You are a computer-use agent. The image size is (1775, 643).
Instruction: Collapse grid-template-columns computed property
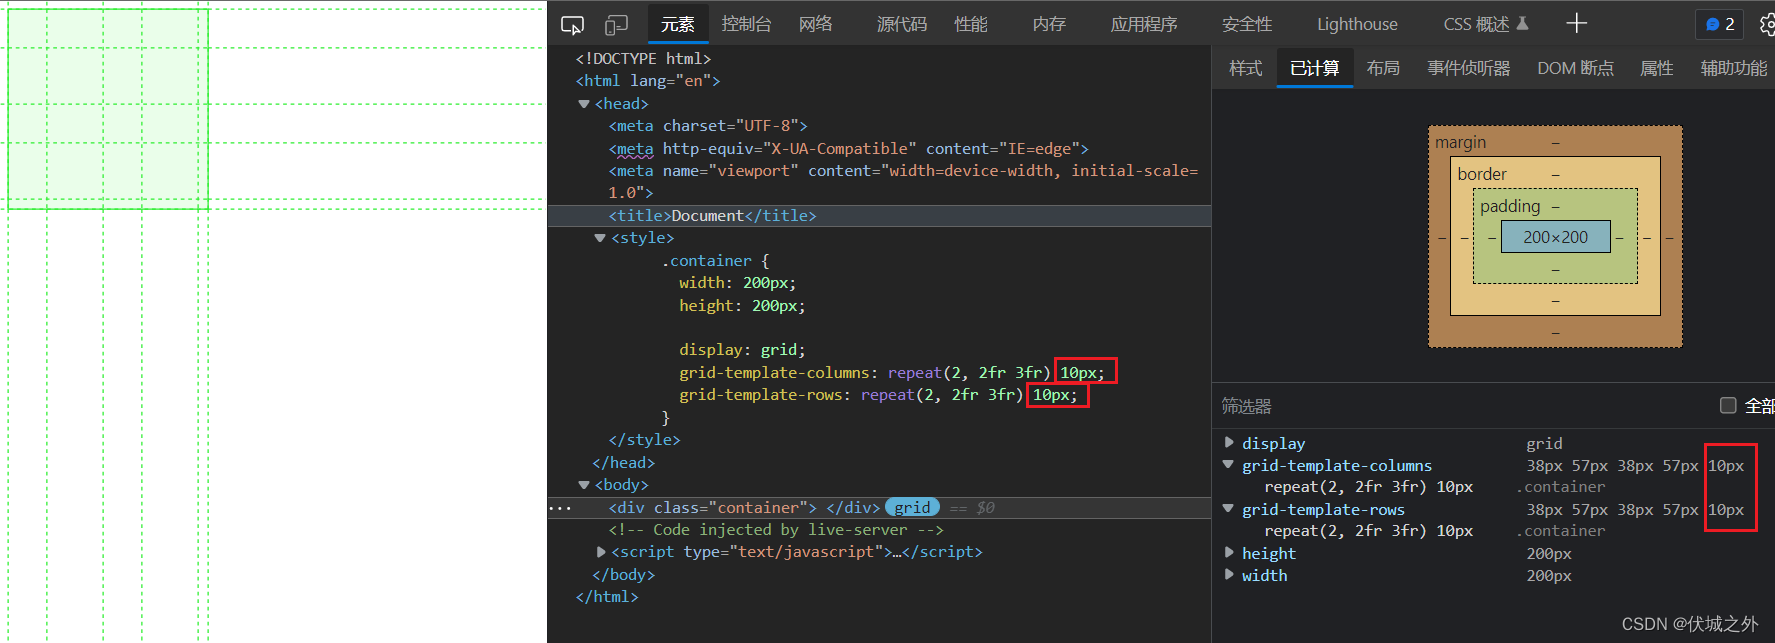click(1229, 464)
